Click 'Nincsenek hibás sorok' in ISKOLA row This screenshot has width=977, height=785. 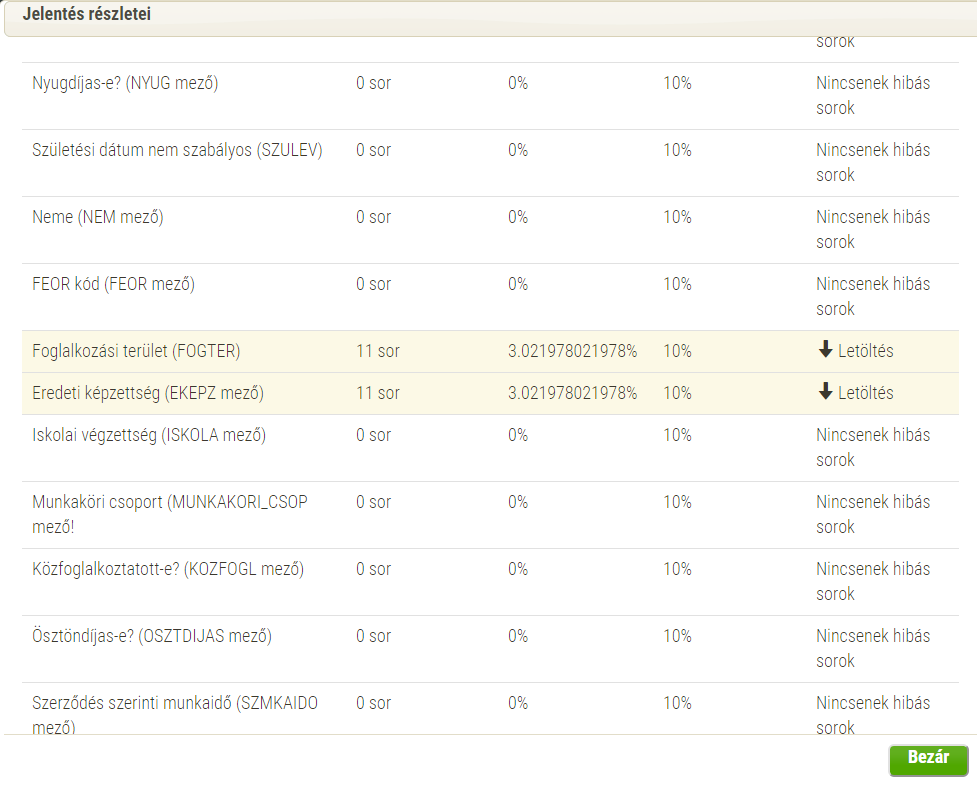click(x=873, y=447)
